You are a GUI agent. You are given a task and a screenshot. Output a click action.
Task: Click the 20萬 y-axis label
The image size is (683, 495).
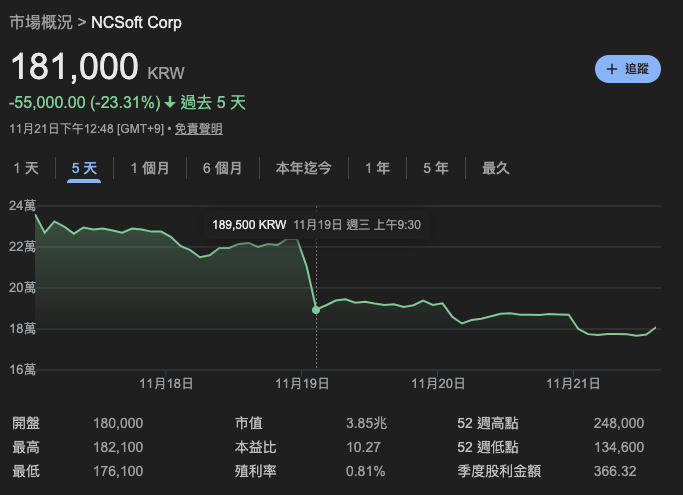point(22,288)
